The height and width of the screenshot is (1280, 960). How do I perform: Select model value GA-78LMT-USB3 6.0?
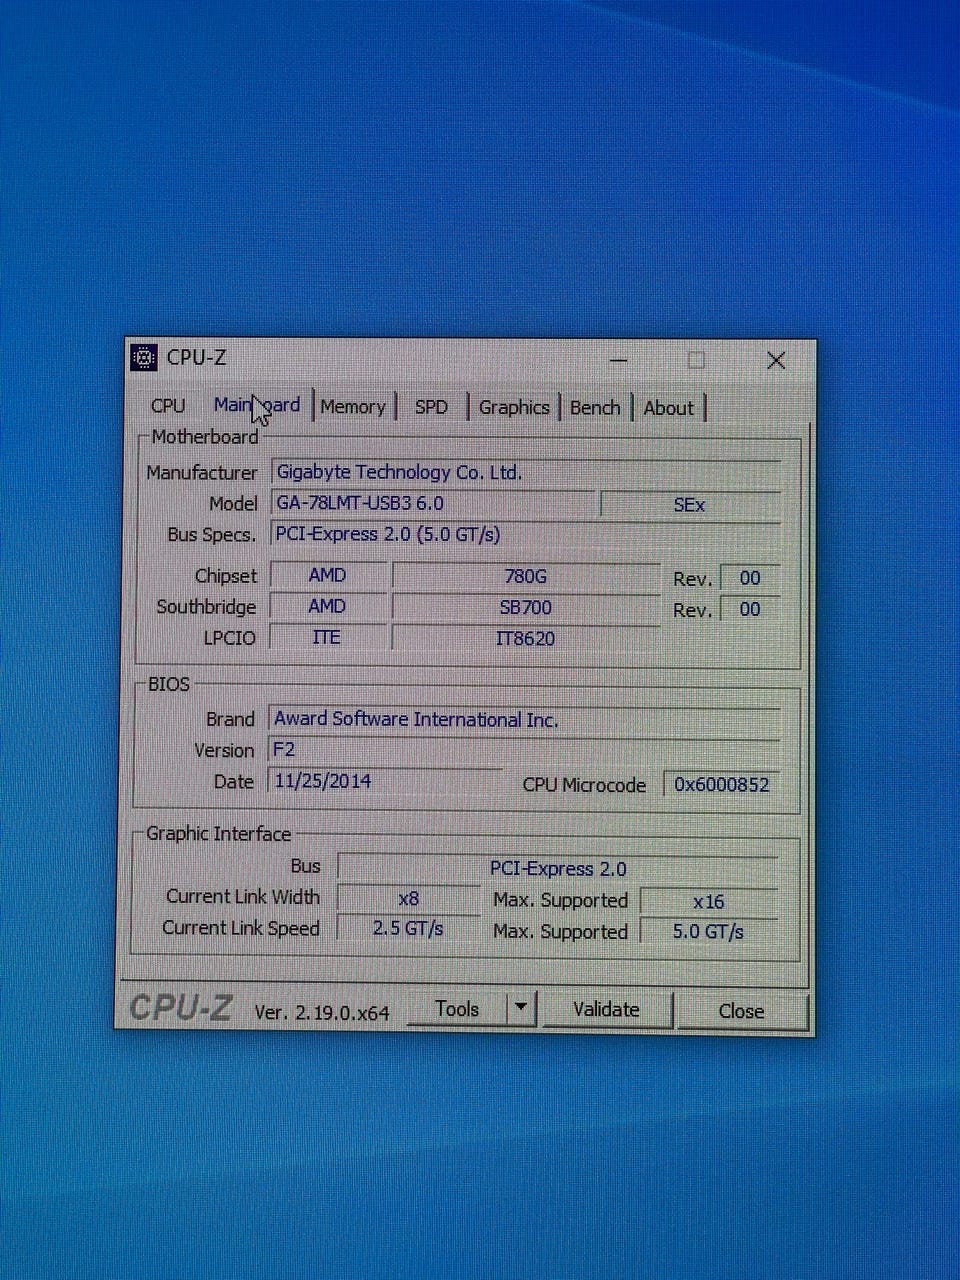(x=433, y=503)
